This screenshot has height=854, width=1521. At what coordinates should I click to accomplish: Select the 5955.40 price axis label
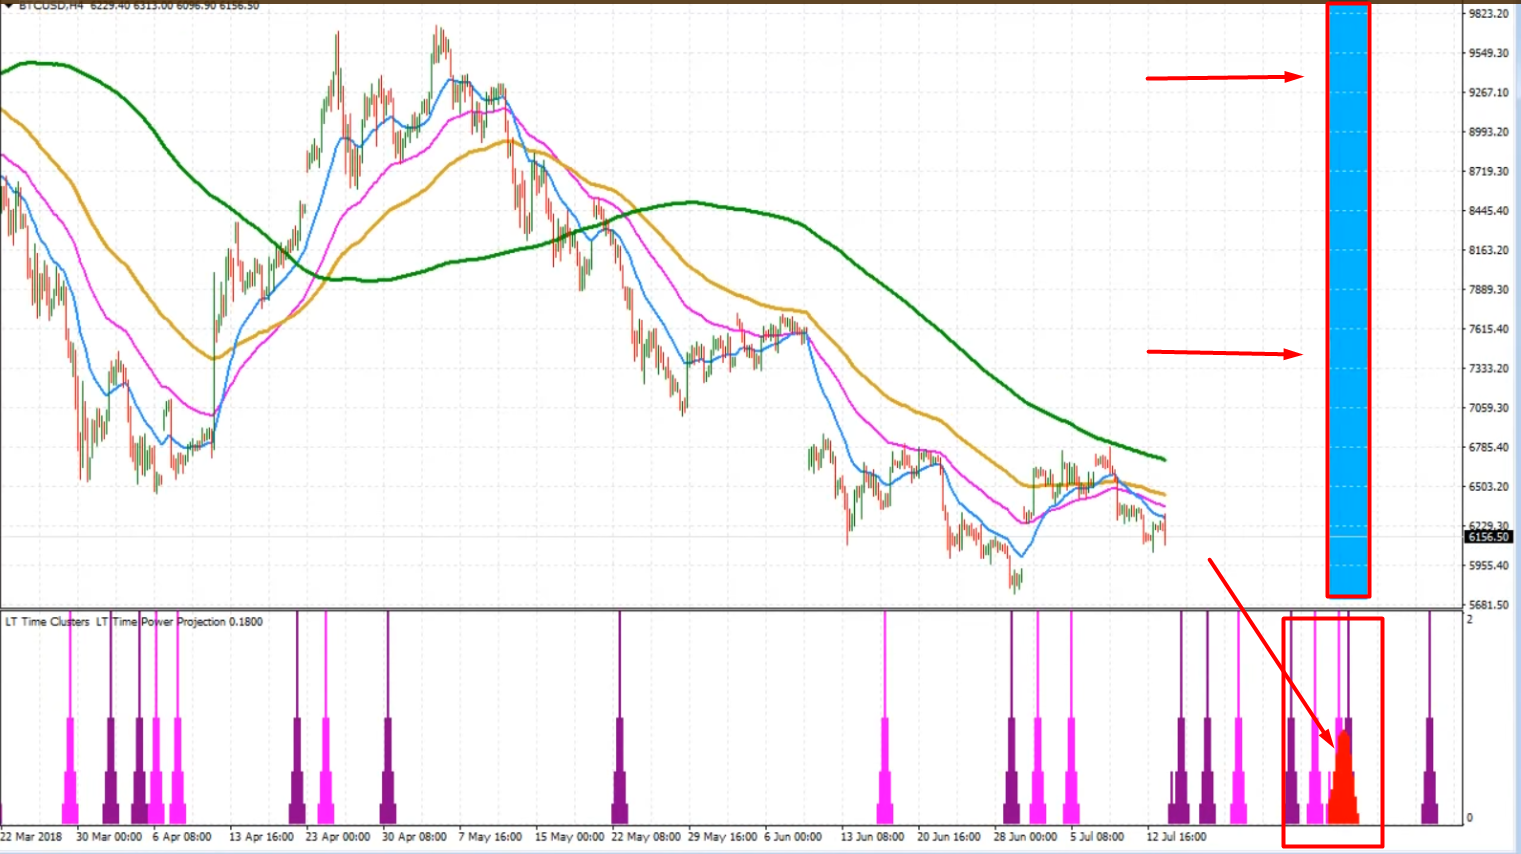1488,566
